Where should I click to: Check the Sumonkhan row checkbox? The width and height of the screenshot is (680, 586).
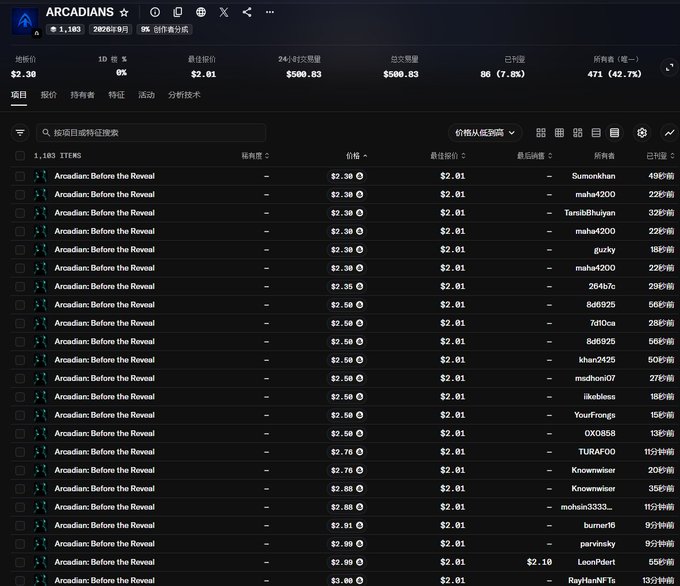20,176
